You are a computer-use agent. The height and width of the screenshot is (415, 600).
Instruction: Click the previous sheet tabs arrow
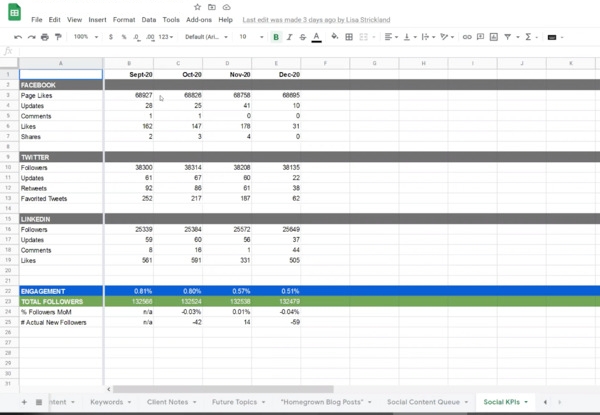pos(545,402)
